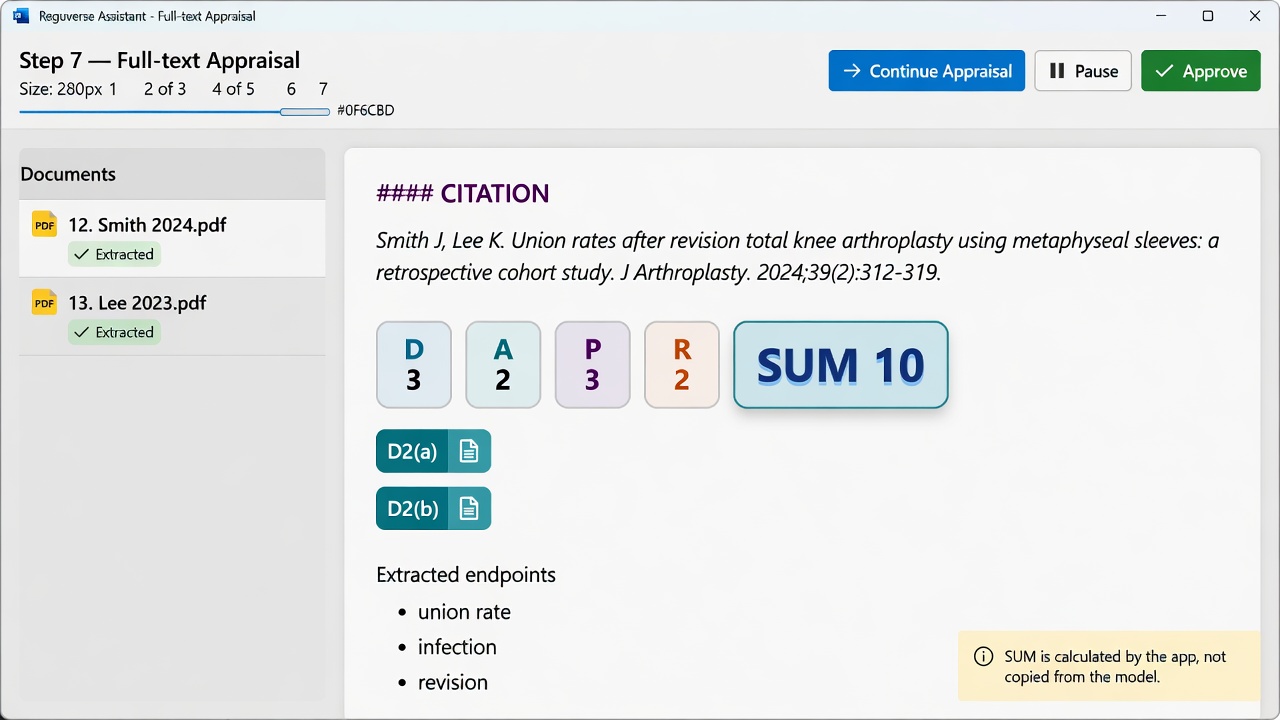Select the A score tile
1280x720 pixels.
click(x=503, y=365)
